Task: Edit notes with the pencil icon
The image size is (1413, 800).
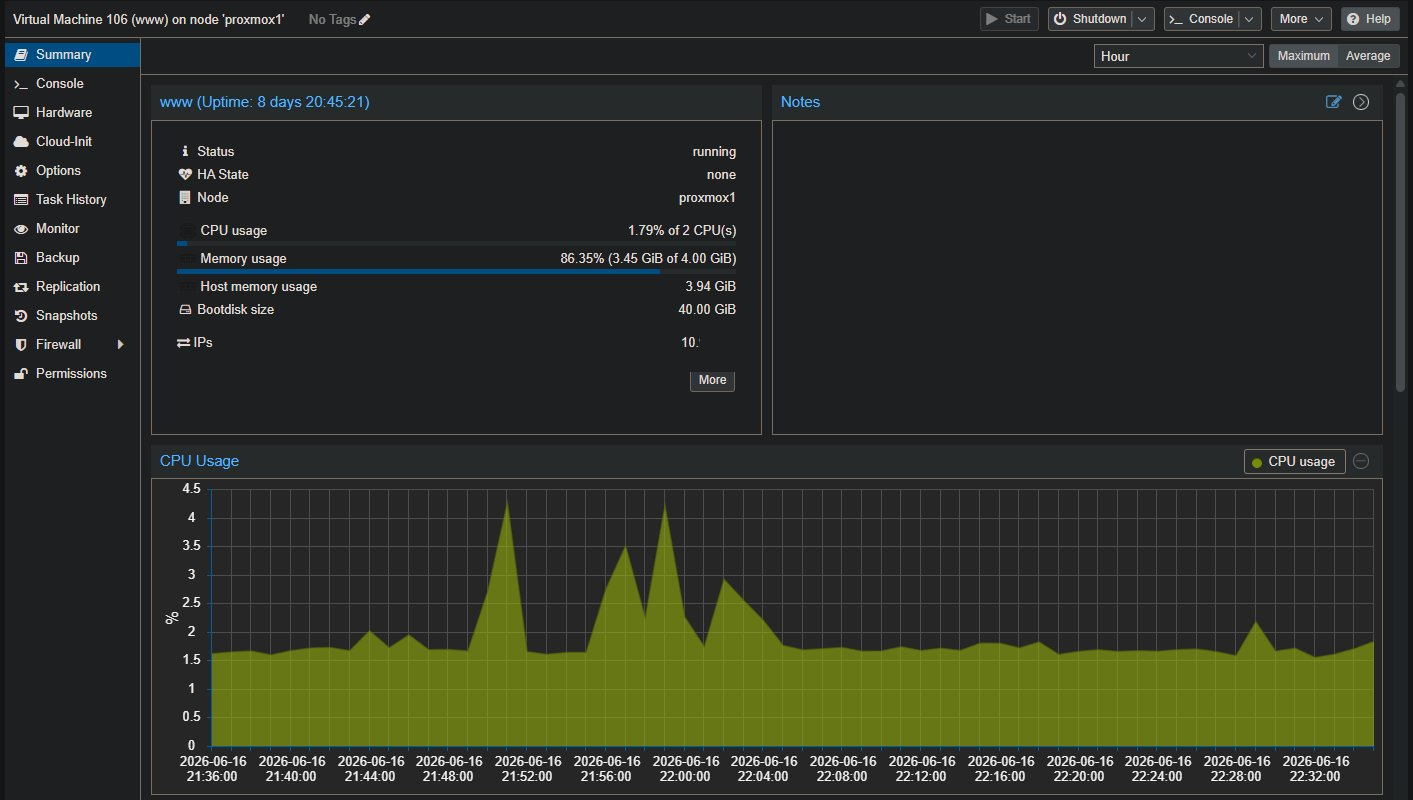Action: tap(1333, 102)
